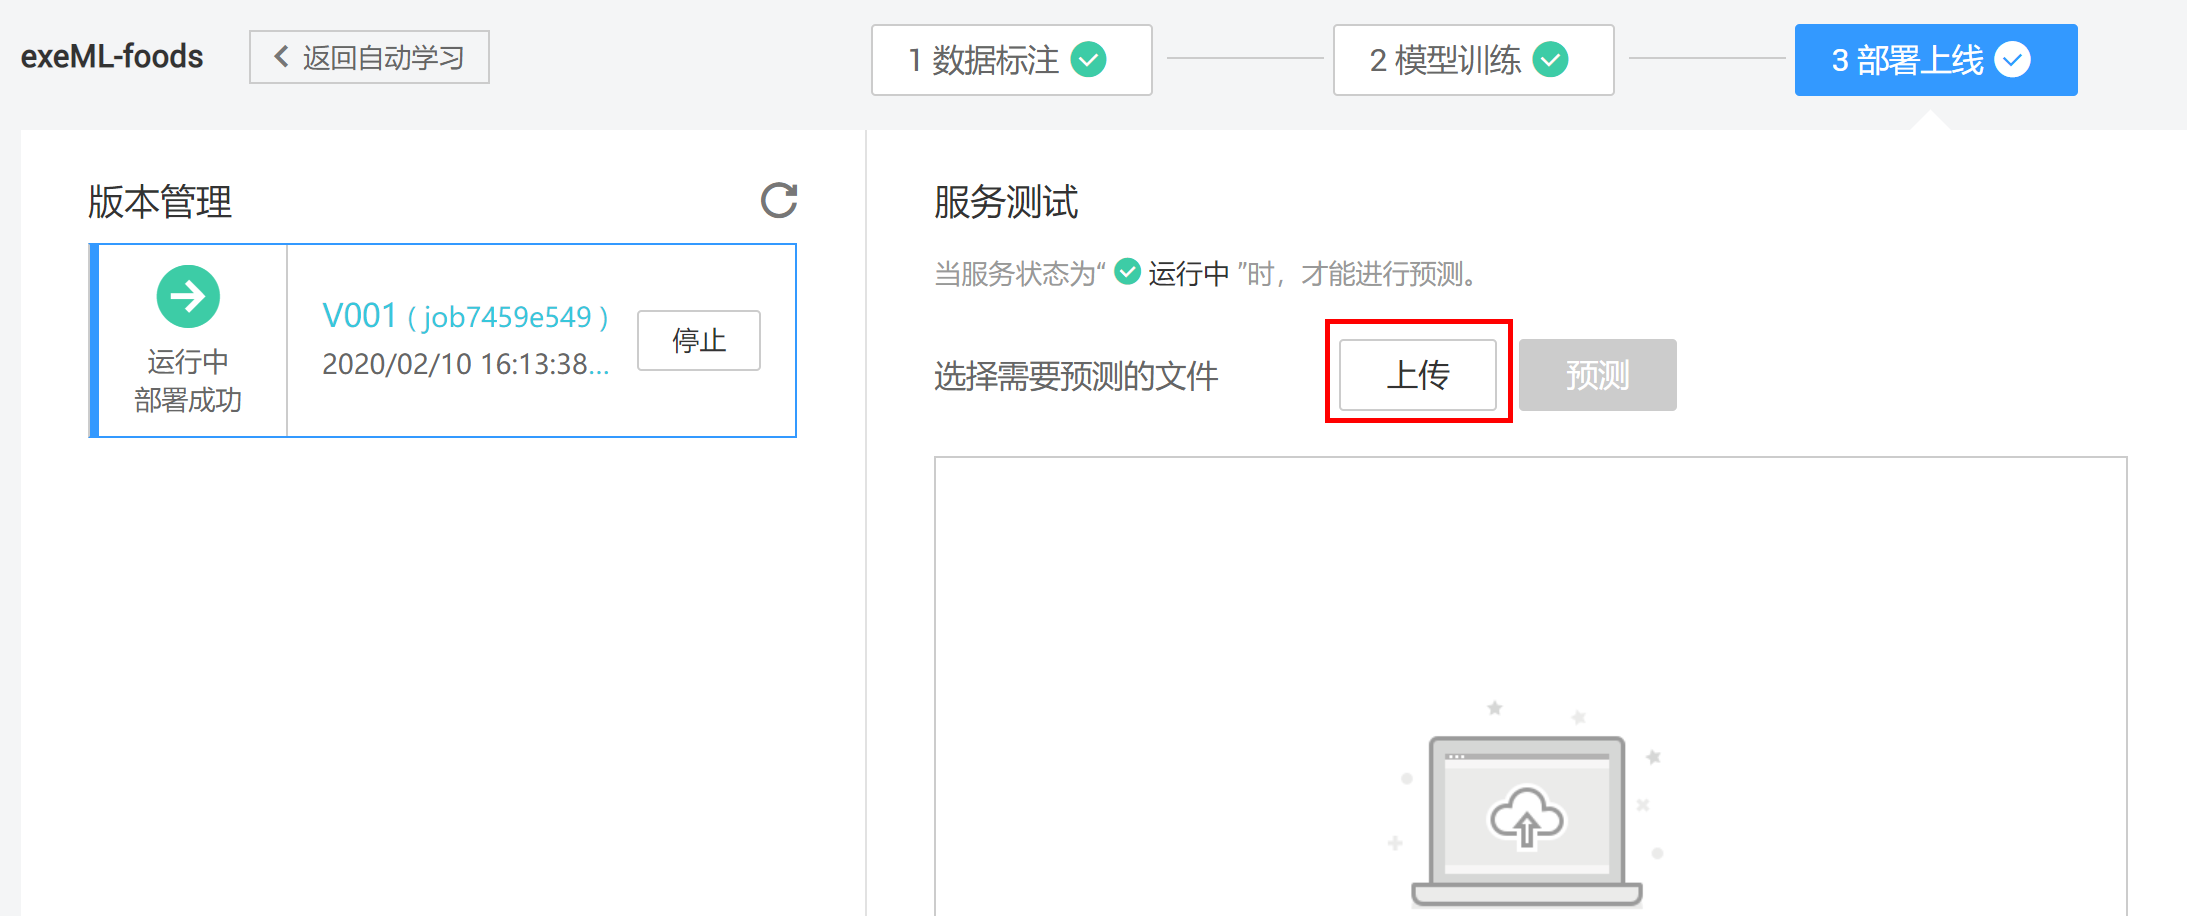Click the checkmark badge on 部署上线 step
The width and height of the screenshot is (2187, 916).
(x=2013, y=59)
